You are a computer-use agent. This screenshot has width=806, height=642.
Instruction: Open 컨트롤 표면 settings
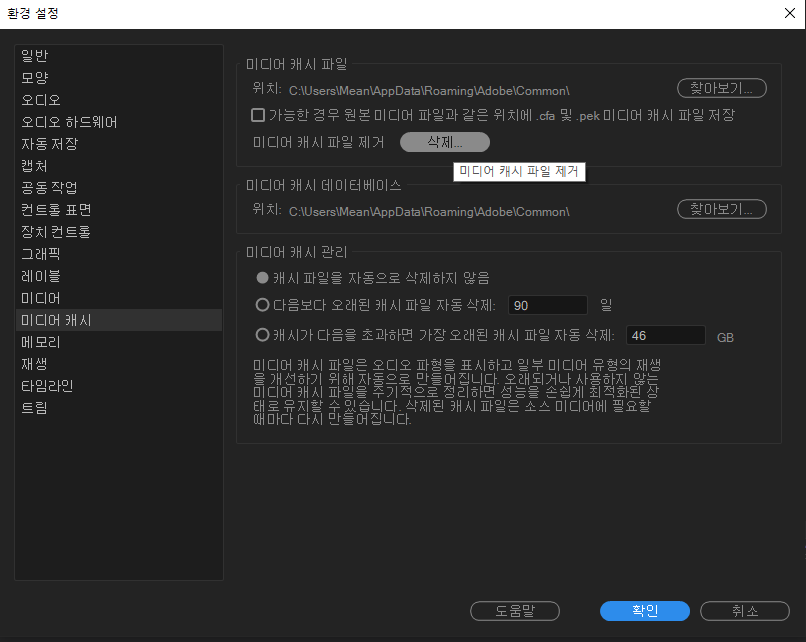click(119, 210)
